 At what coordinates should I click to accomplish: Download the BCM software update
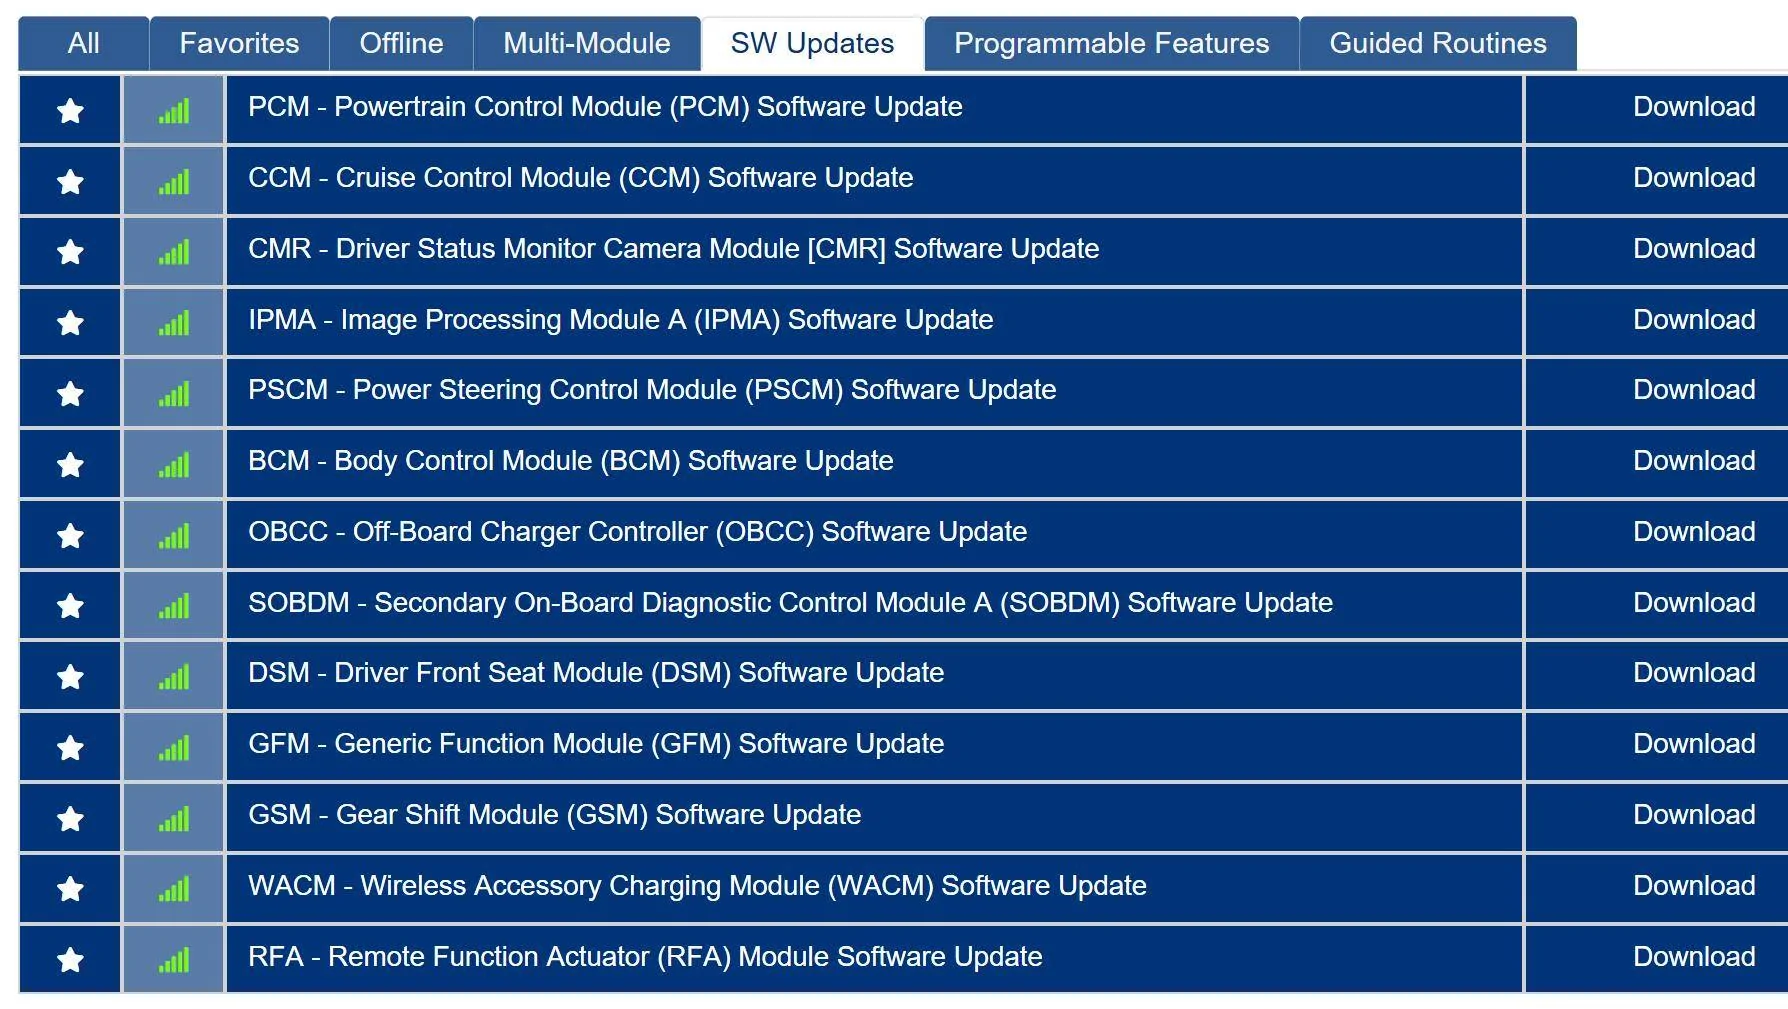coord(1694,461)
